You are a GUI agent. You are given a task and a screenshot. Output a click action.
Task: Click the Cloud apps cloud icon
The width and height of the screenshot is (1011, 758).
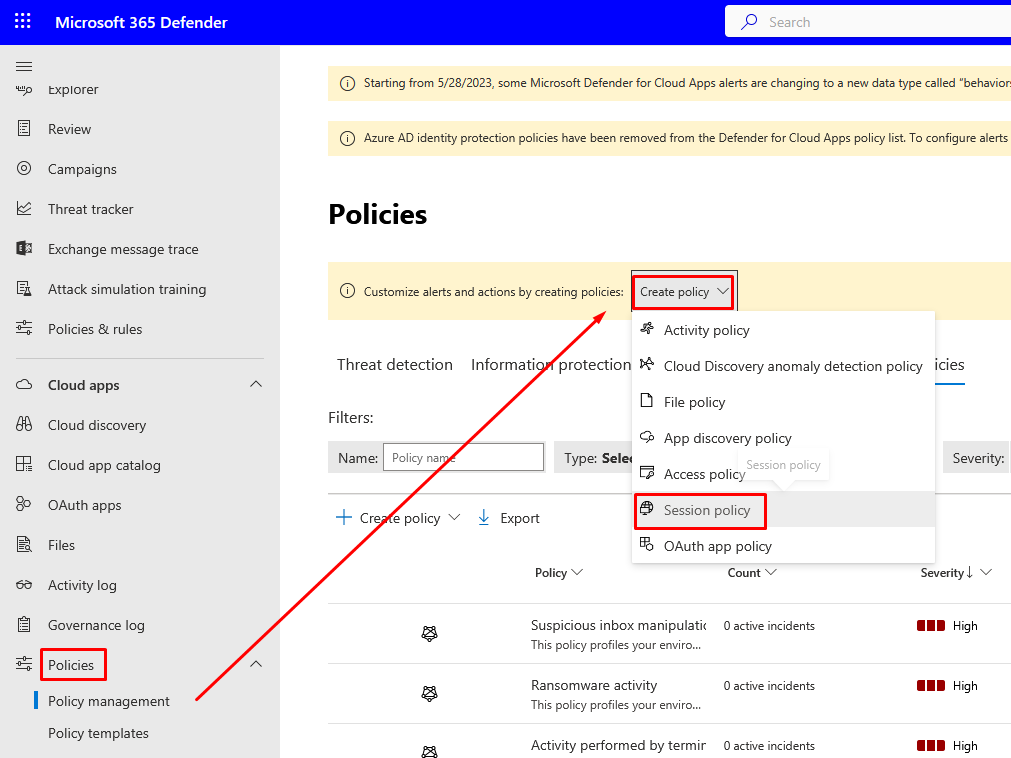[24, 385]
